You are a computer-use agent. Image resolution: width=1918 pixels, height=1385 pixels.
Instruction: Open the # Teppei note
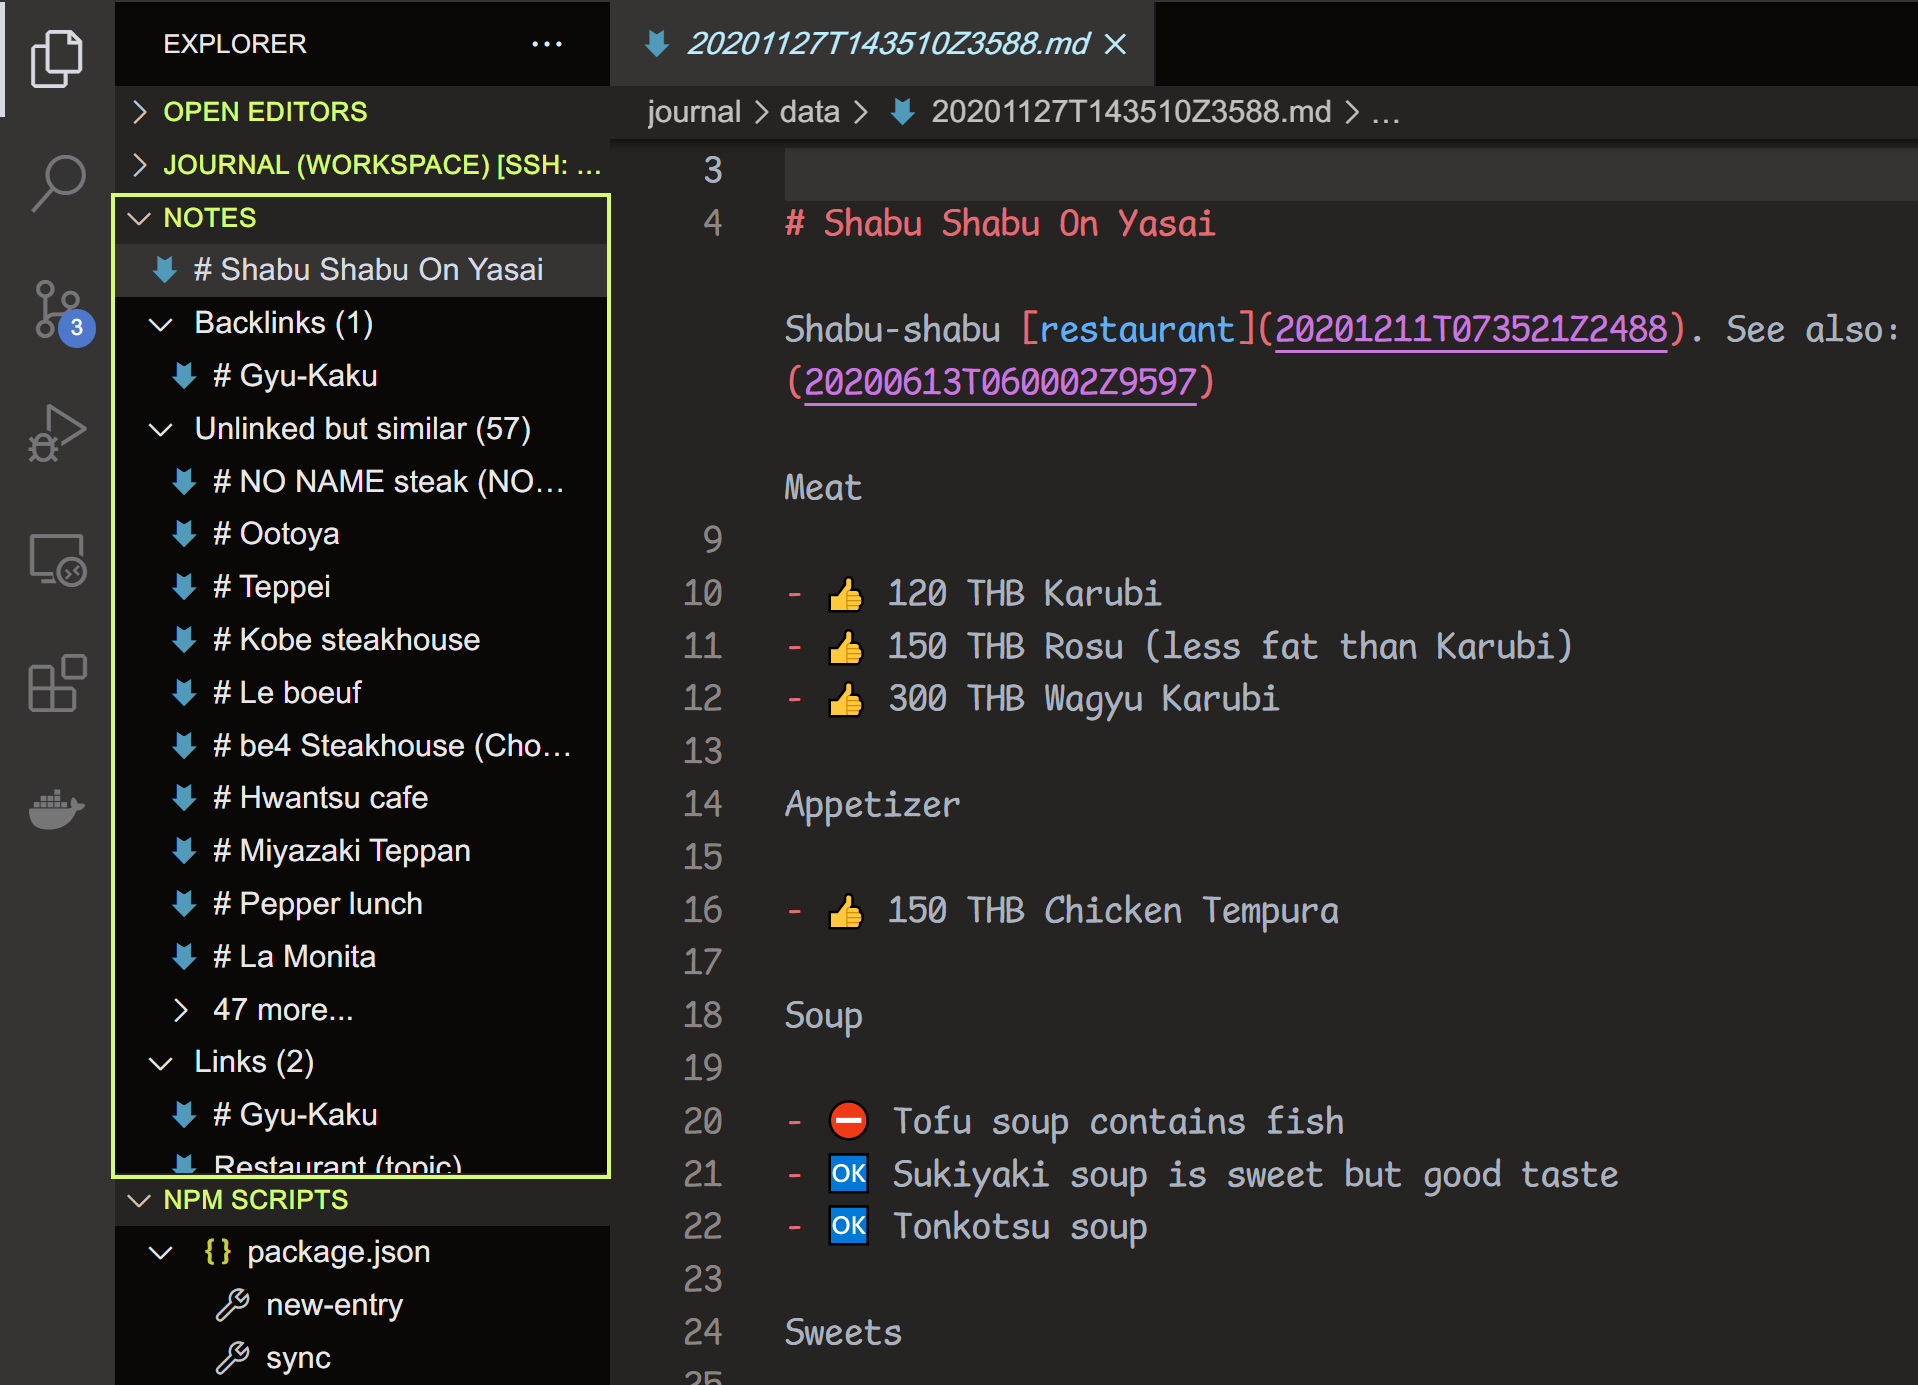361,587
